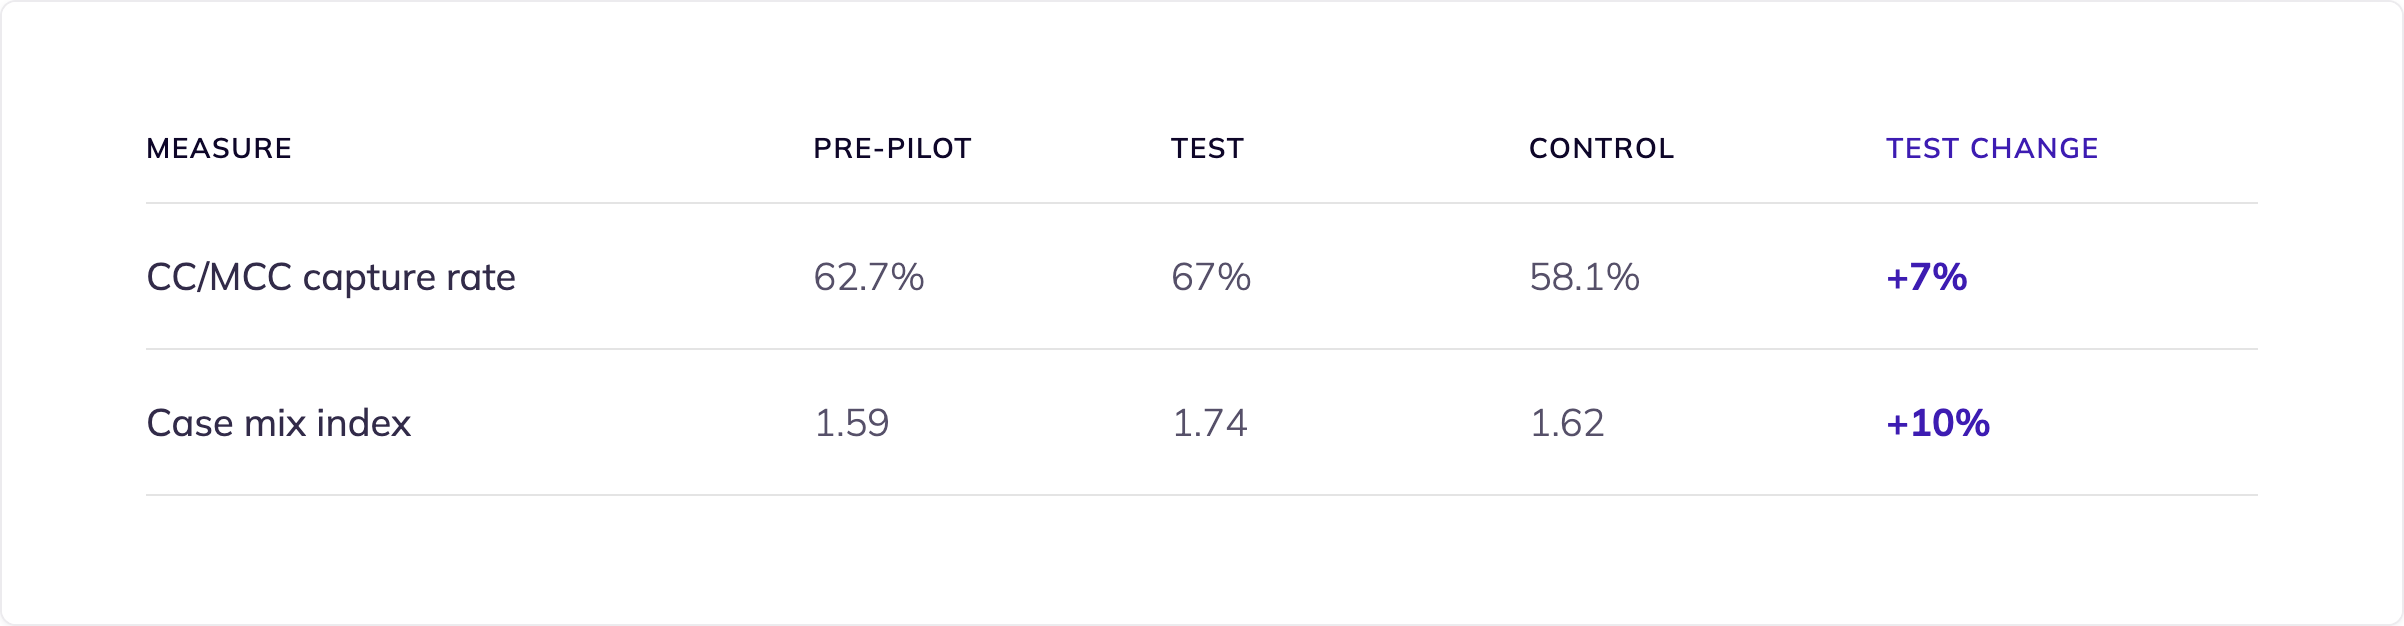Click the 58.1% control value
Image resolution: width=2404 pixels, height=626 pixels.
tap(1585, 277)
